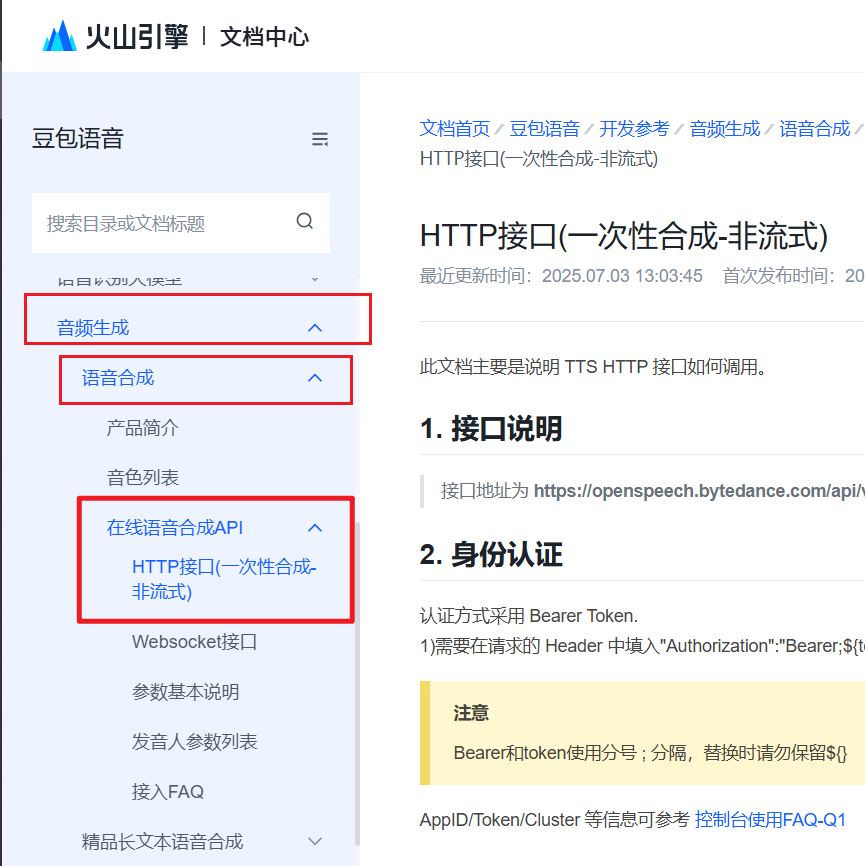Open the 控制台使用FAQ-Q1 link

tap(770, 820)
